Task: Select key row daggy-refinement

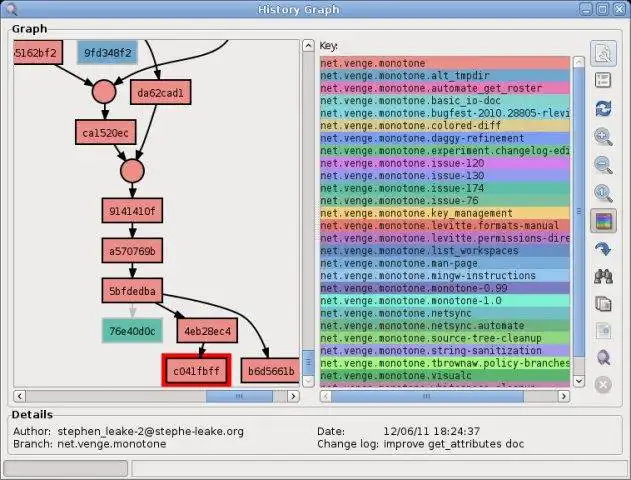Action: coord(445,138)
